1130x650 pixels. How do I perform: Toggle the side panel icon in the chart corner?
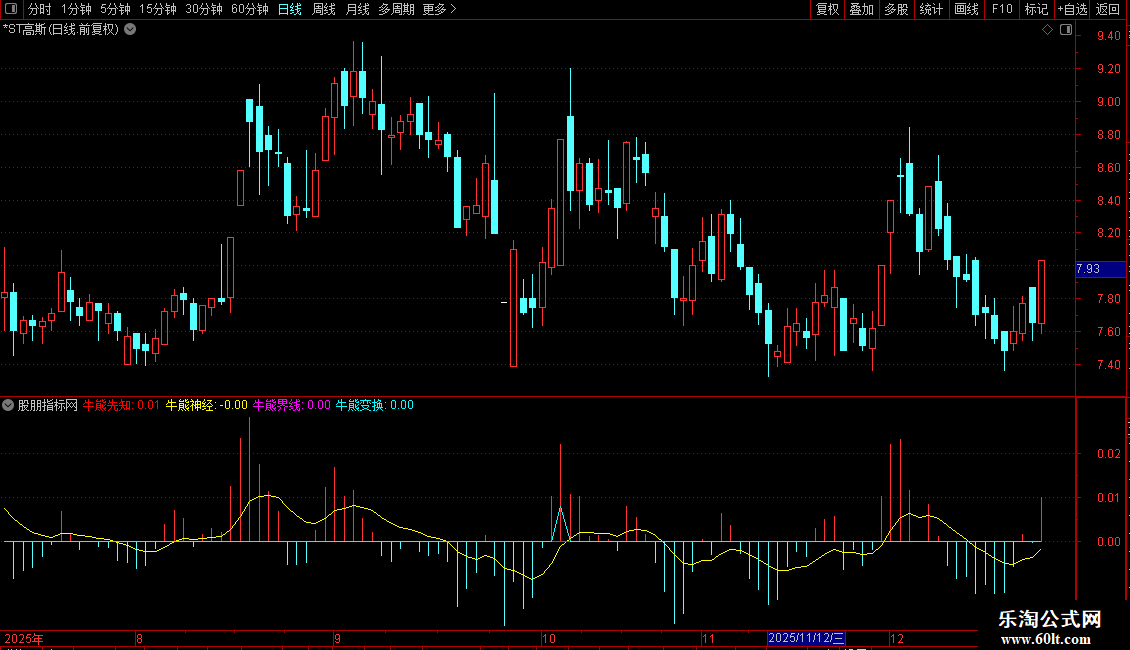point(1066,30)
